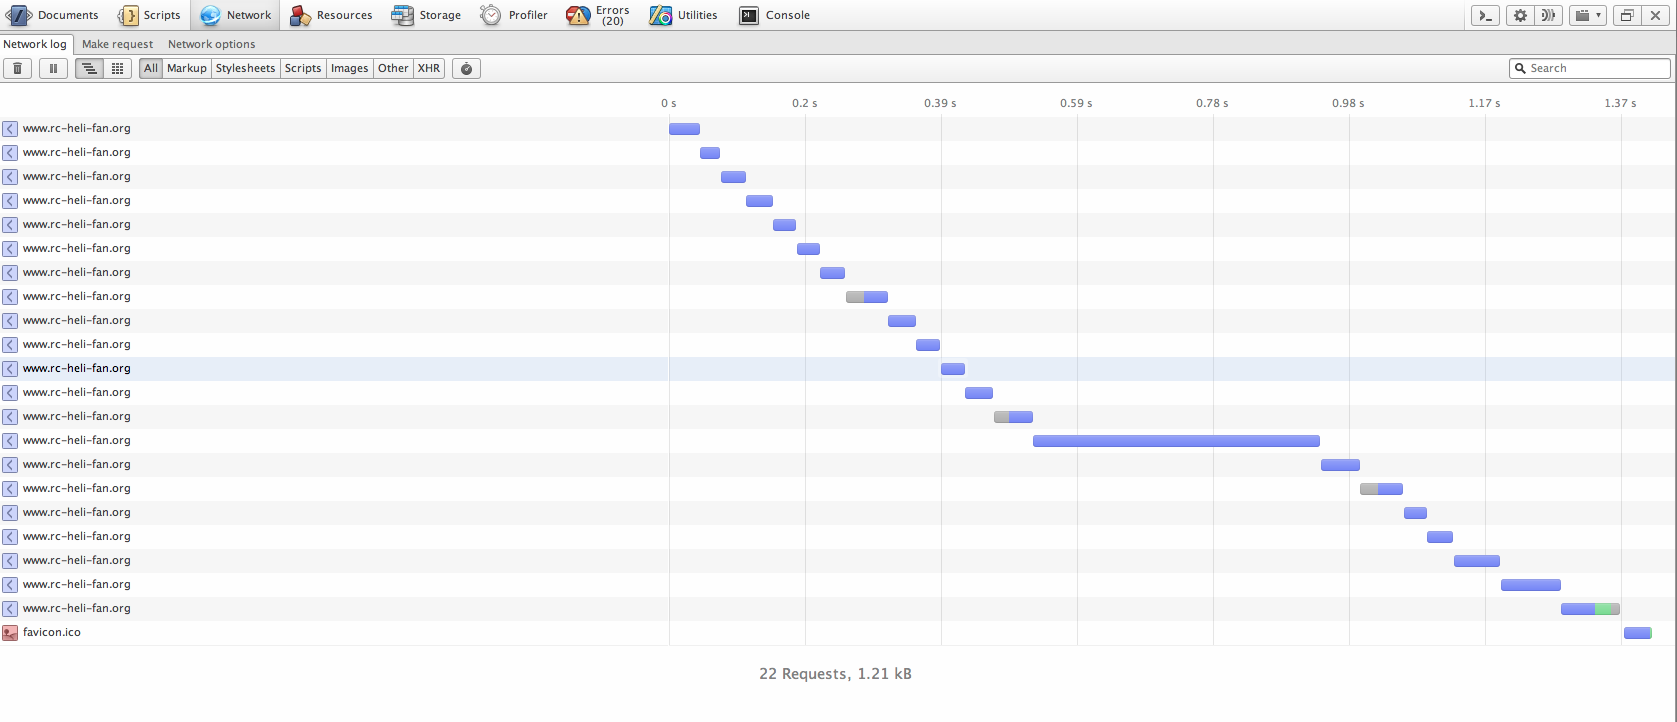This screenshot has width=1677, height=722.
Task: Filter requests to Scripts only
Action: pos(303,68)
